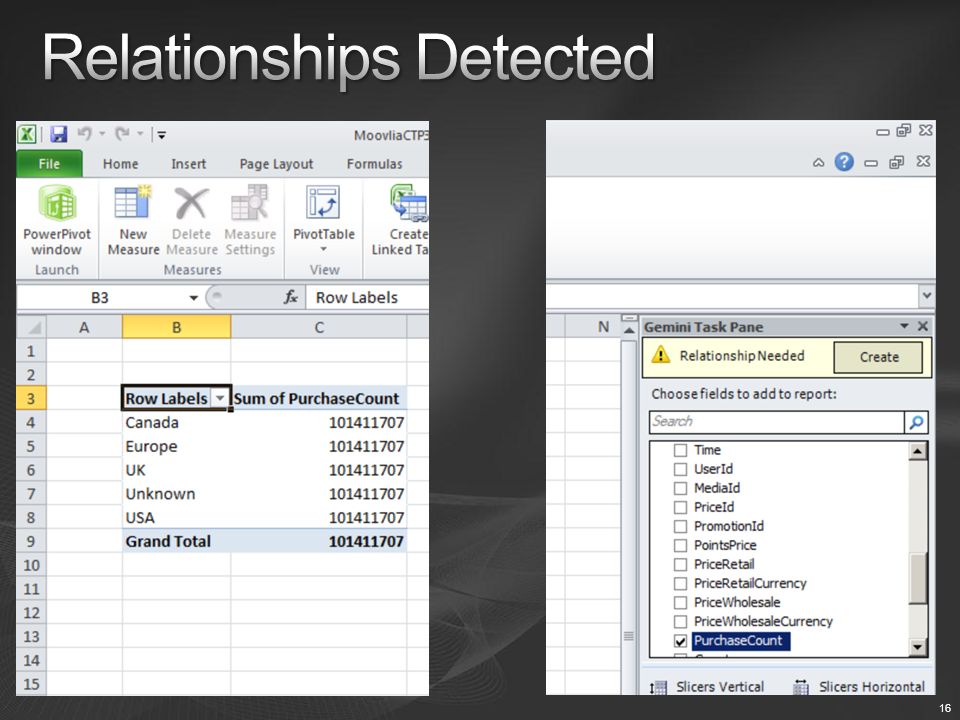Open Measure Settings
This screenshot has width=960, height=720.
pyautogui.click(x=250, y=220)
